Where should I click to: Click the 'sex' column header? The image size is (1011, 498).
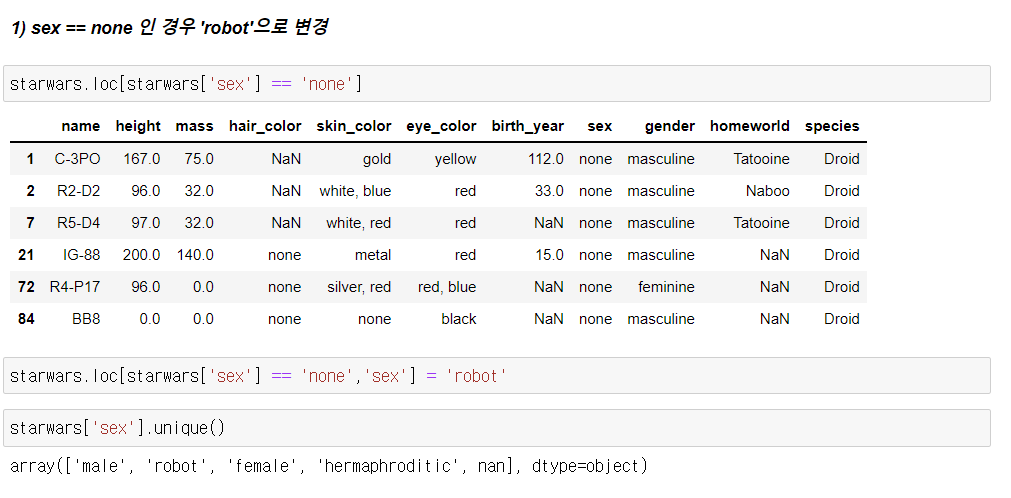pyautogui.click(x=600, y=126)
